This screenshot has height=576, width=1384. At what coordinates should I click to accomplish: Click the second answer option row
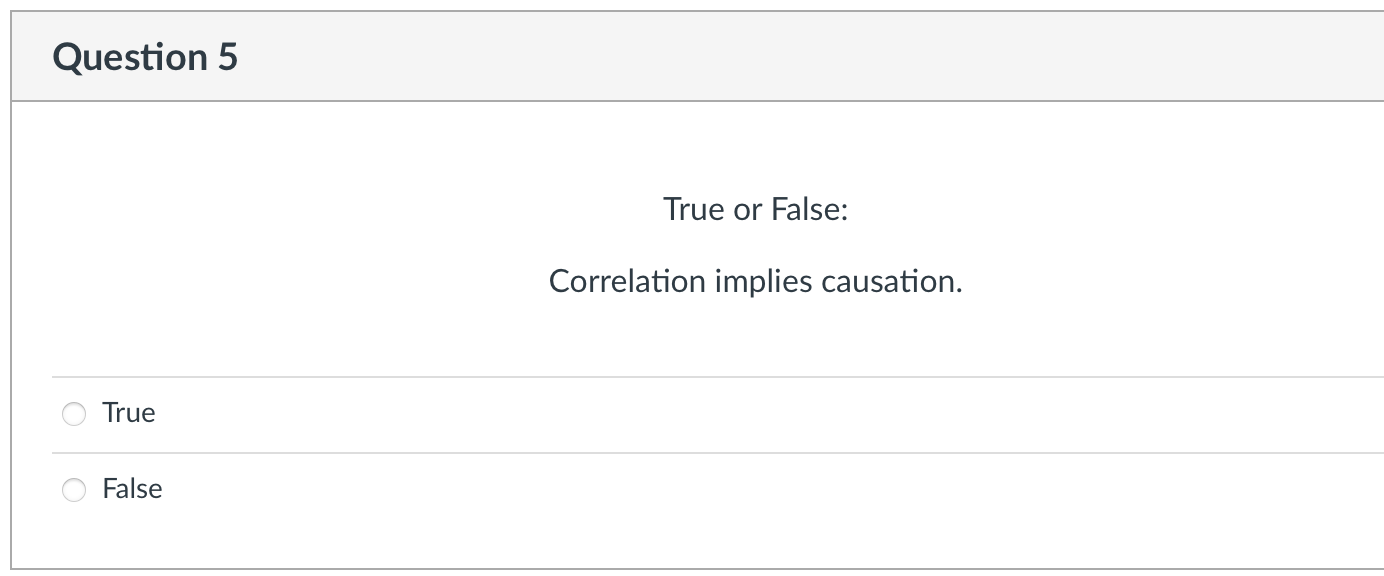400,489
